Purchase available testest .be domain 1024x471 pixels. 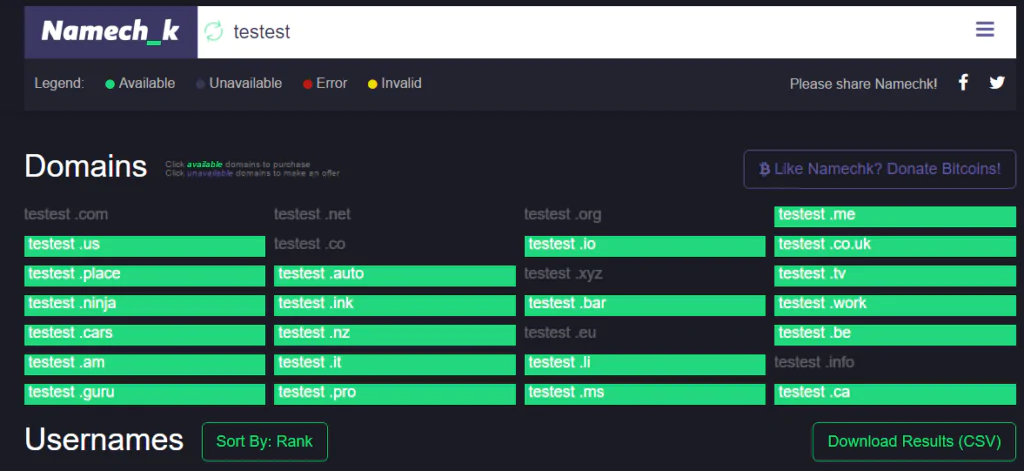click(895, 335)
